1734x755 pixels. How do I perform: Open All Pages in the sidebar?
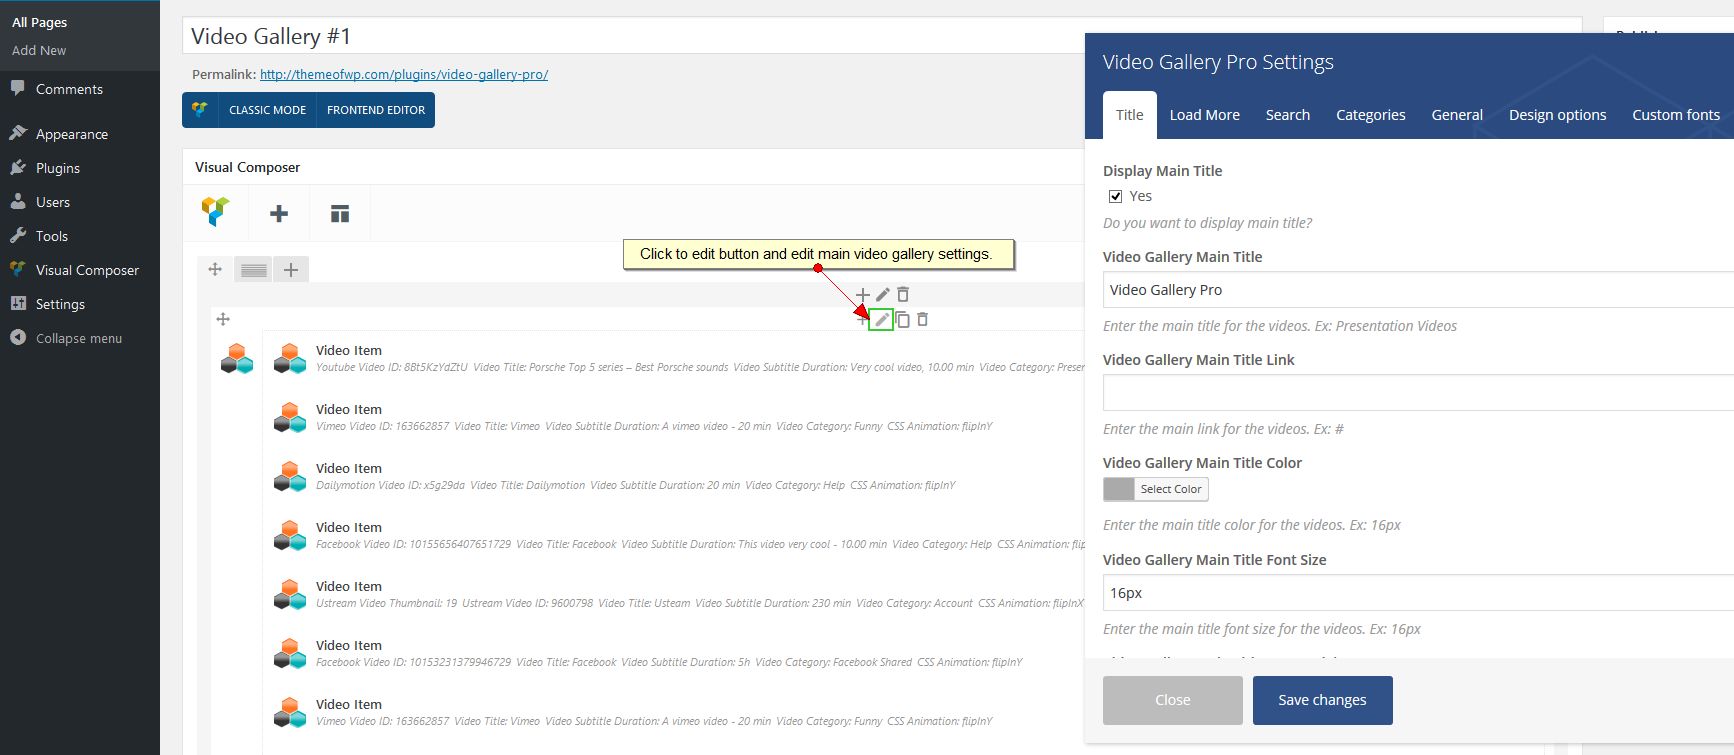40,22
